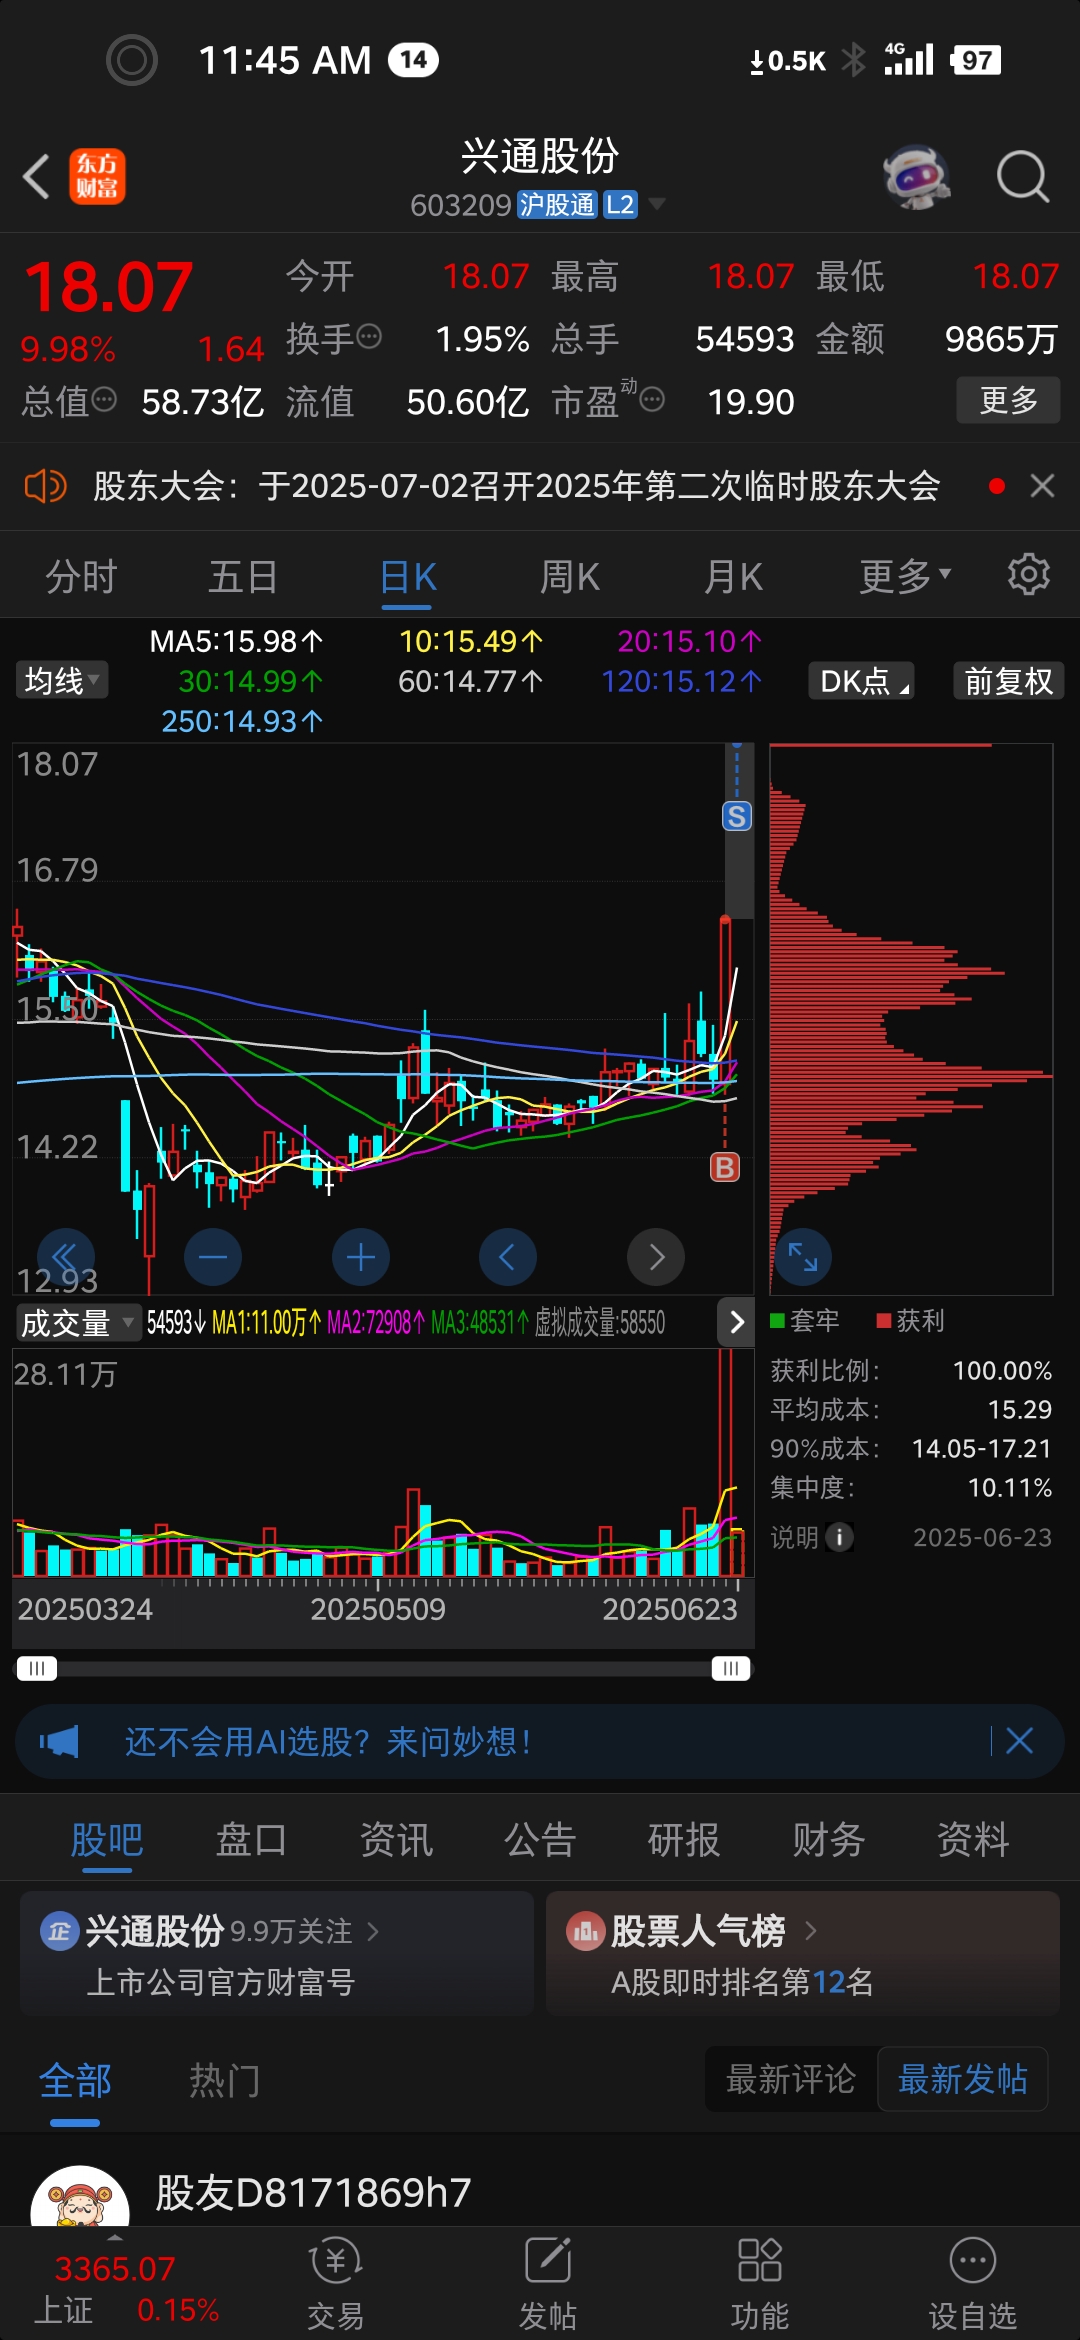1080x2340 pixels.
Task: Switch to 月K chart tab
Action: coord(734,577)
